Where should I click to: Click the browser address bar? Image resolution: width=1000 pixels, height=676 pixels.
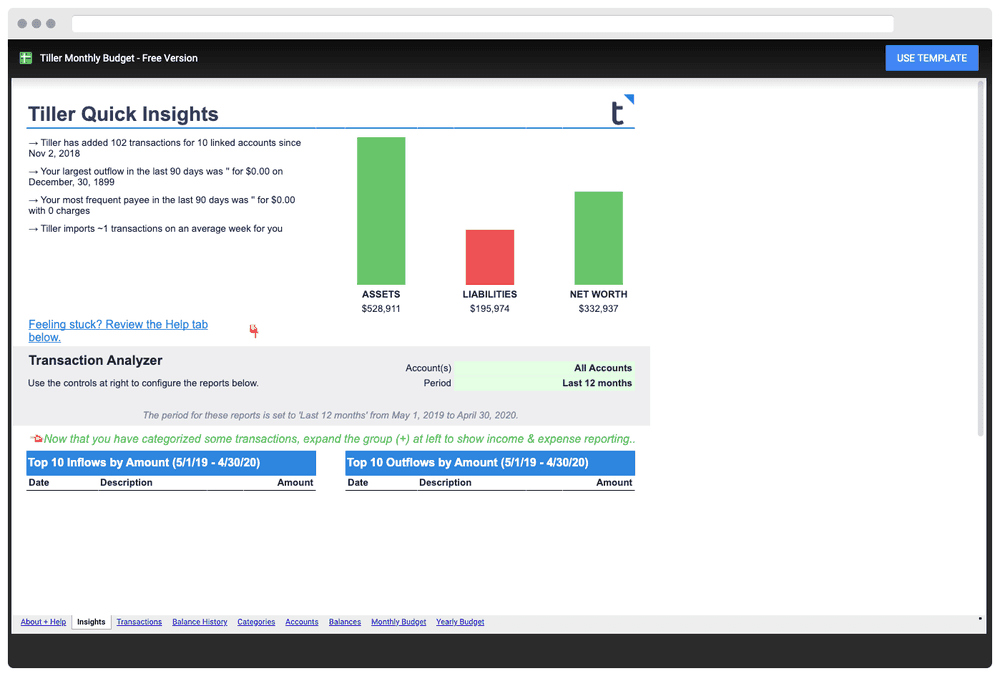tap(483, 24)
